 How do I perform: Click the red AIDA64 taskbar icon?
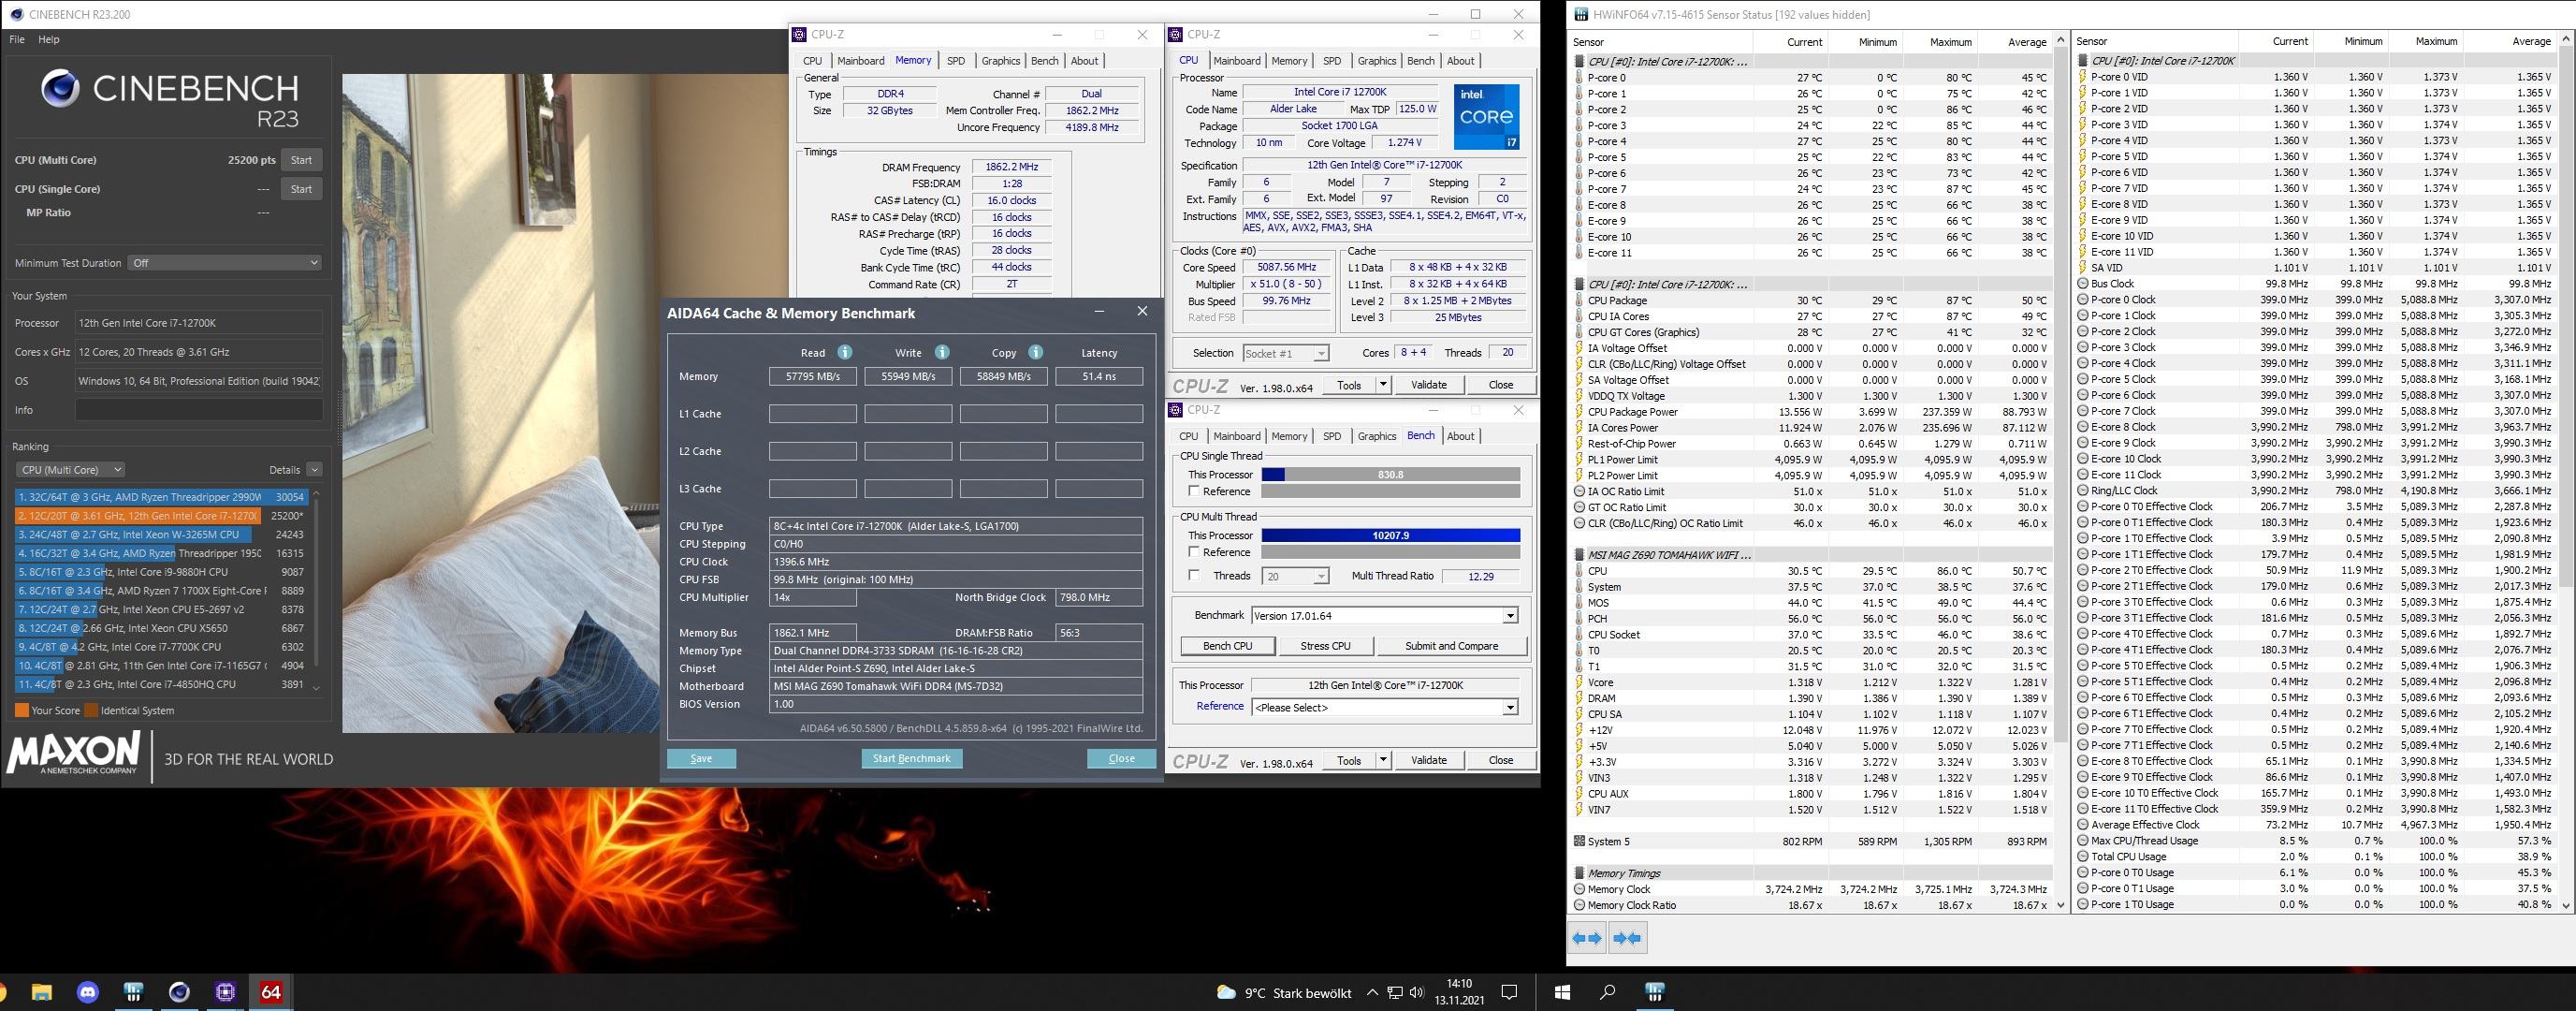pos(271,992)
